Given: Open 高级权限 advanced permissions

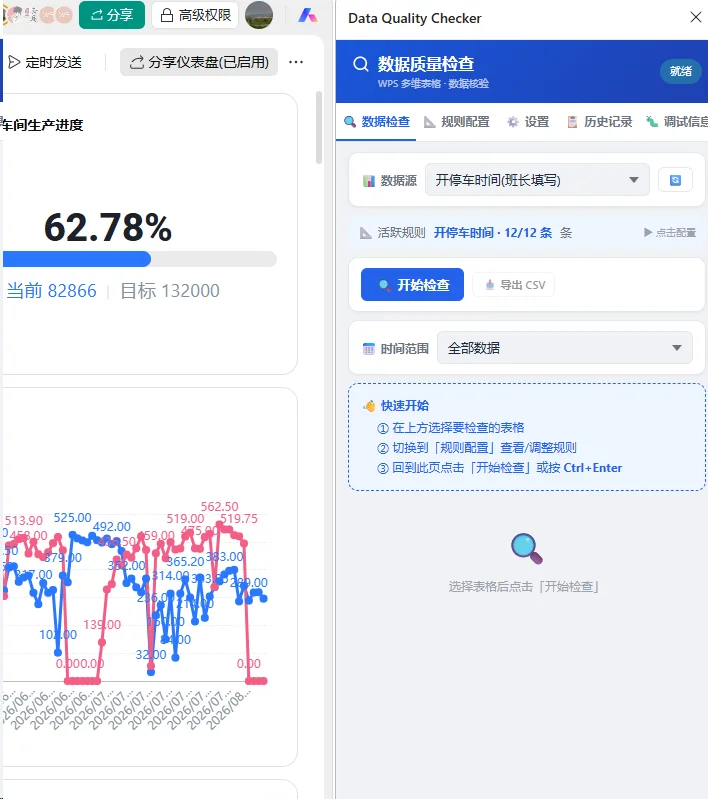Looking at the screenshot, I should click(x=196, y=15).
